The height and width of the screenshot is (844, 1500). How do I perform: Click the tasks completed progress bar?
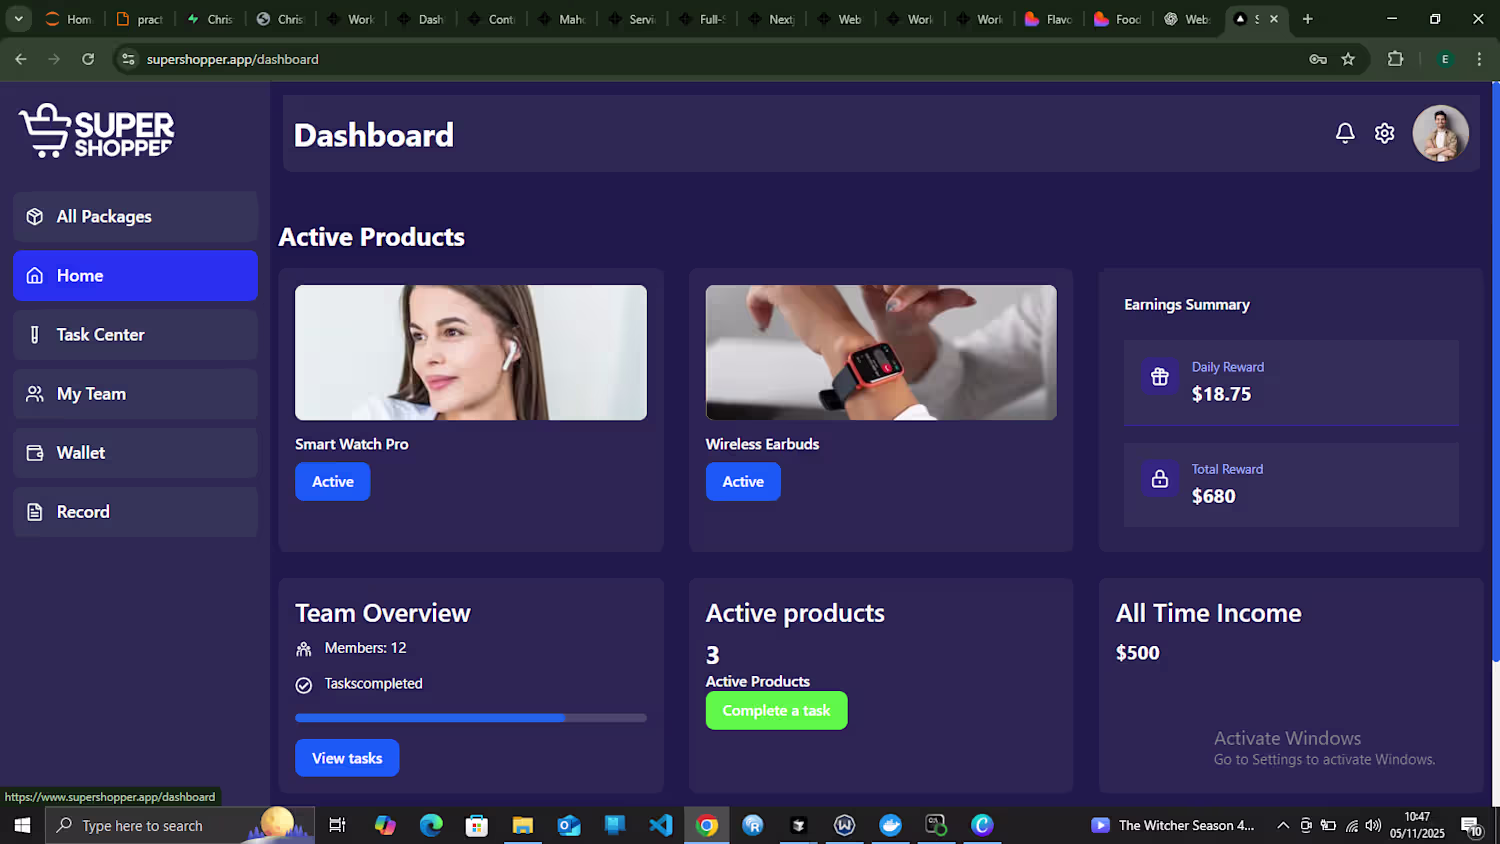(x=471, y=718)
